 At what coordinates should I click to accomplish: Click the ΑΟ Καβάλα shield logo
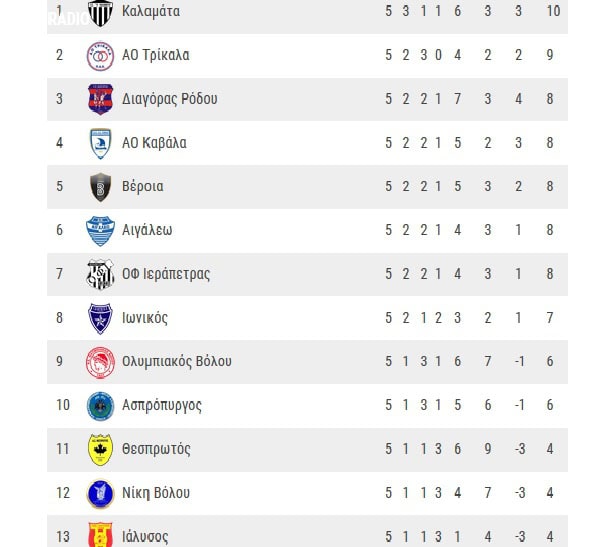[100, 144]
